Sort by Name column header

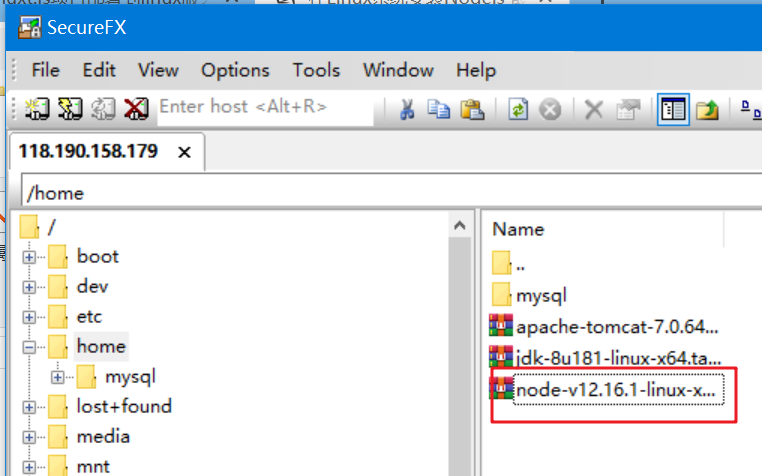pyautogui.click(x=518, y=229)
